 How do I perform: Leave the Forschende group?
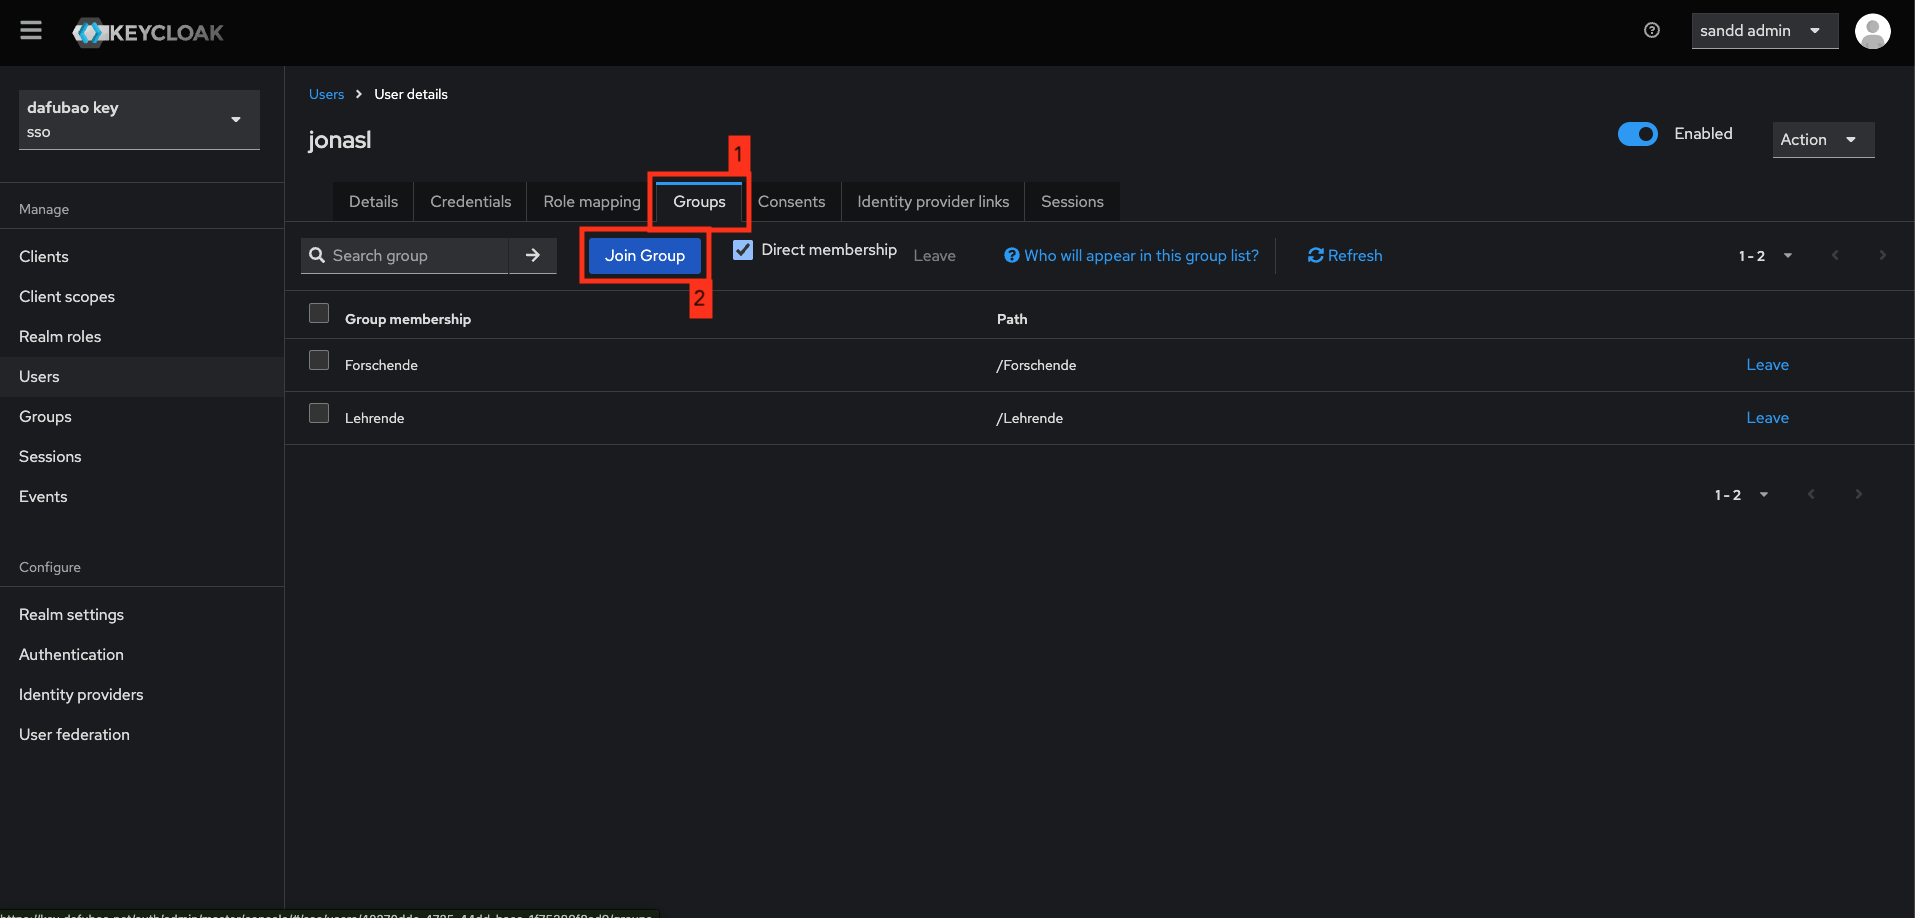pyautogui.click(x=1767, y=365)
